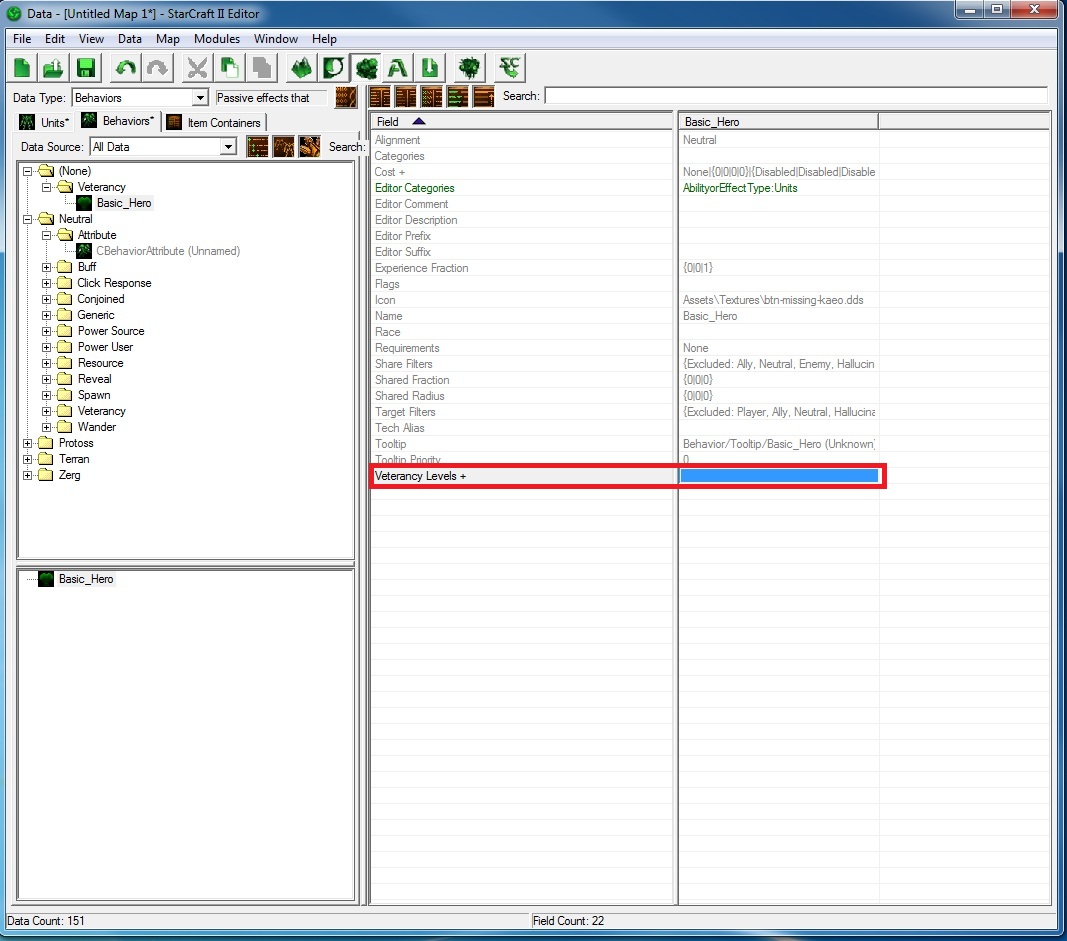This screenshot has width=1067, height=941.
Task: Click the Copy icon in the toolbar
Action: (229, 67)
